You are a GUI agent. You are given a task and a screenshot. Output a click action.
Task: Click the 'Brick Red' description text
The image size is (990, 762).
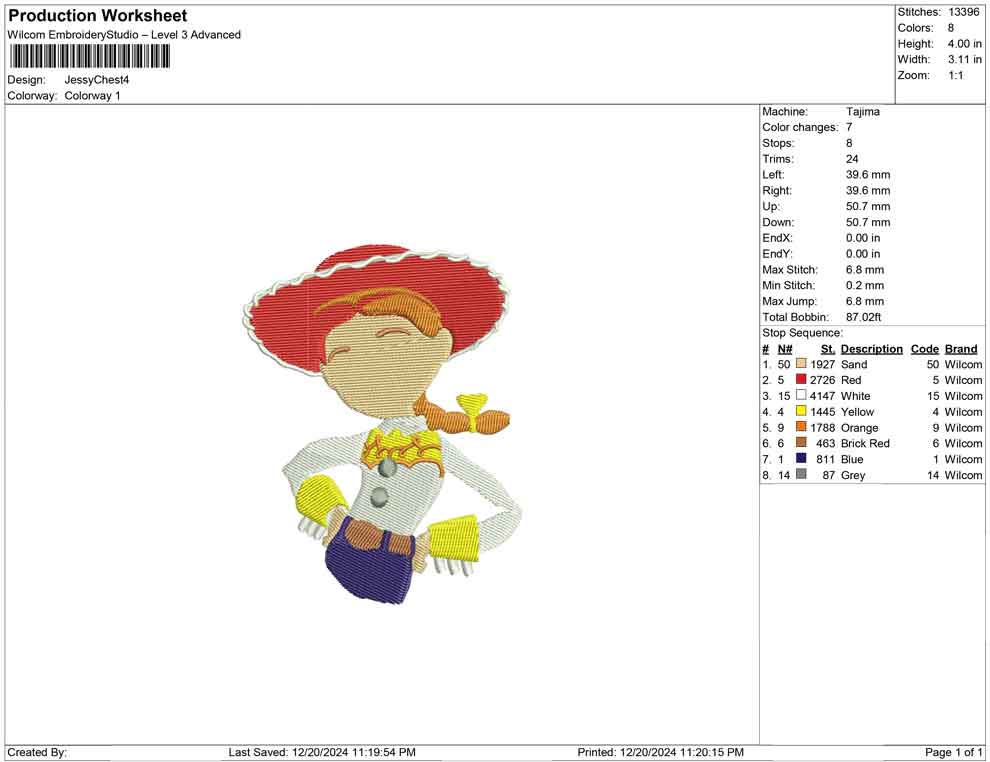pos(865,443)
